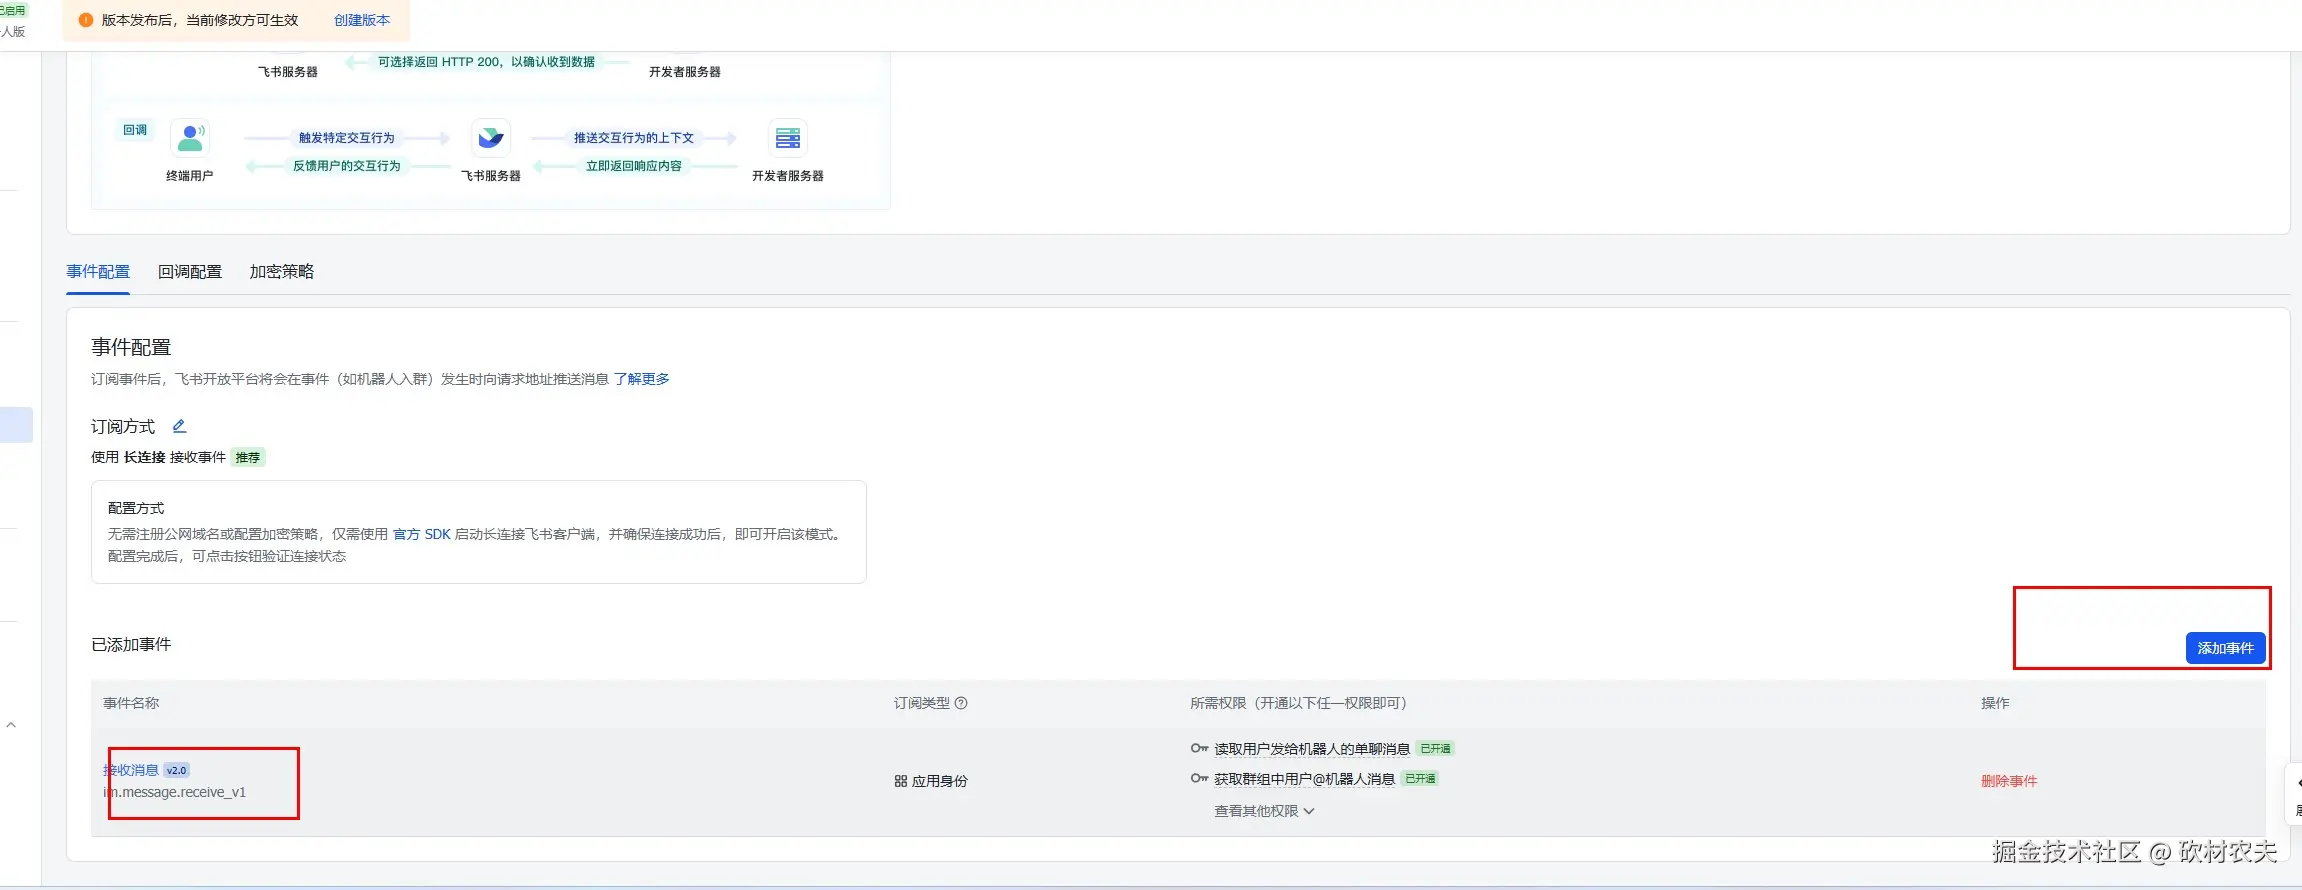This screenshot has width=2302, height=890.
Task: Click the blue 添加事件 button
Action: (x=2225, y=648)
